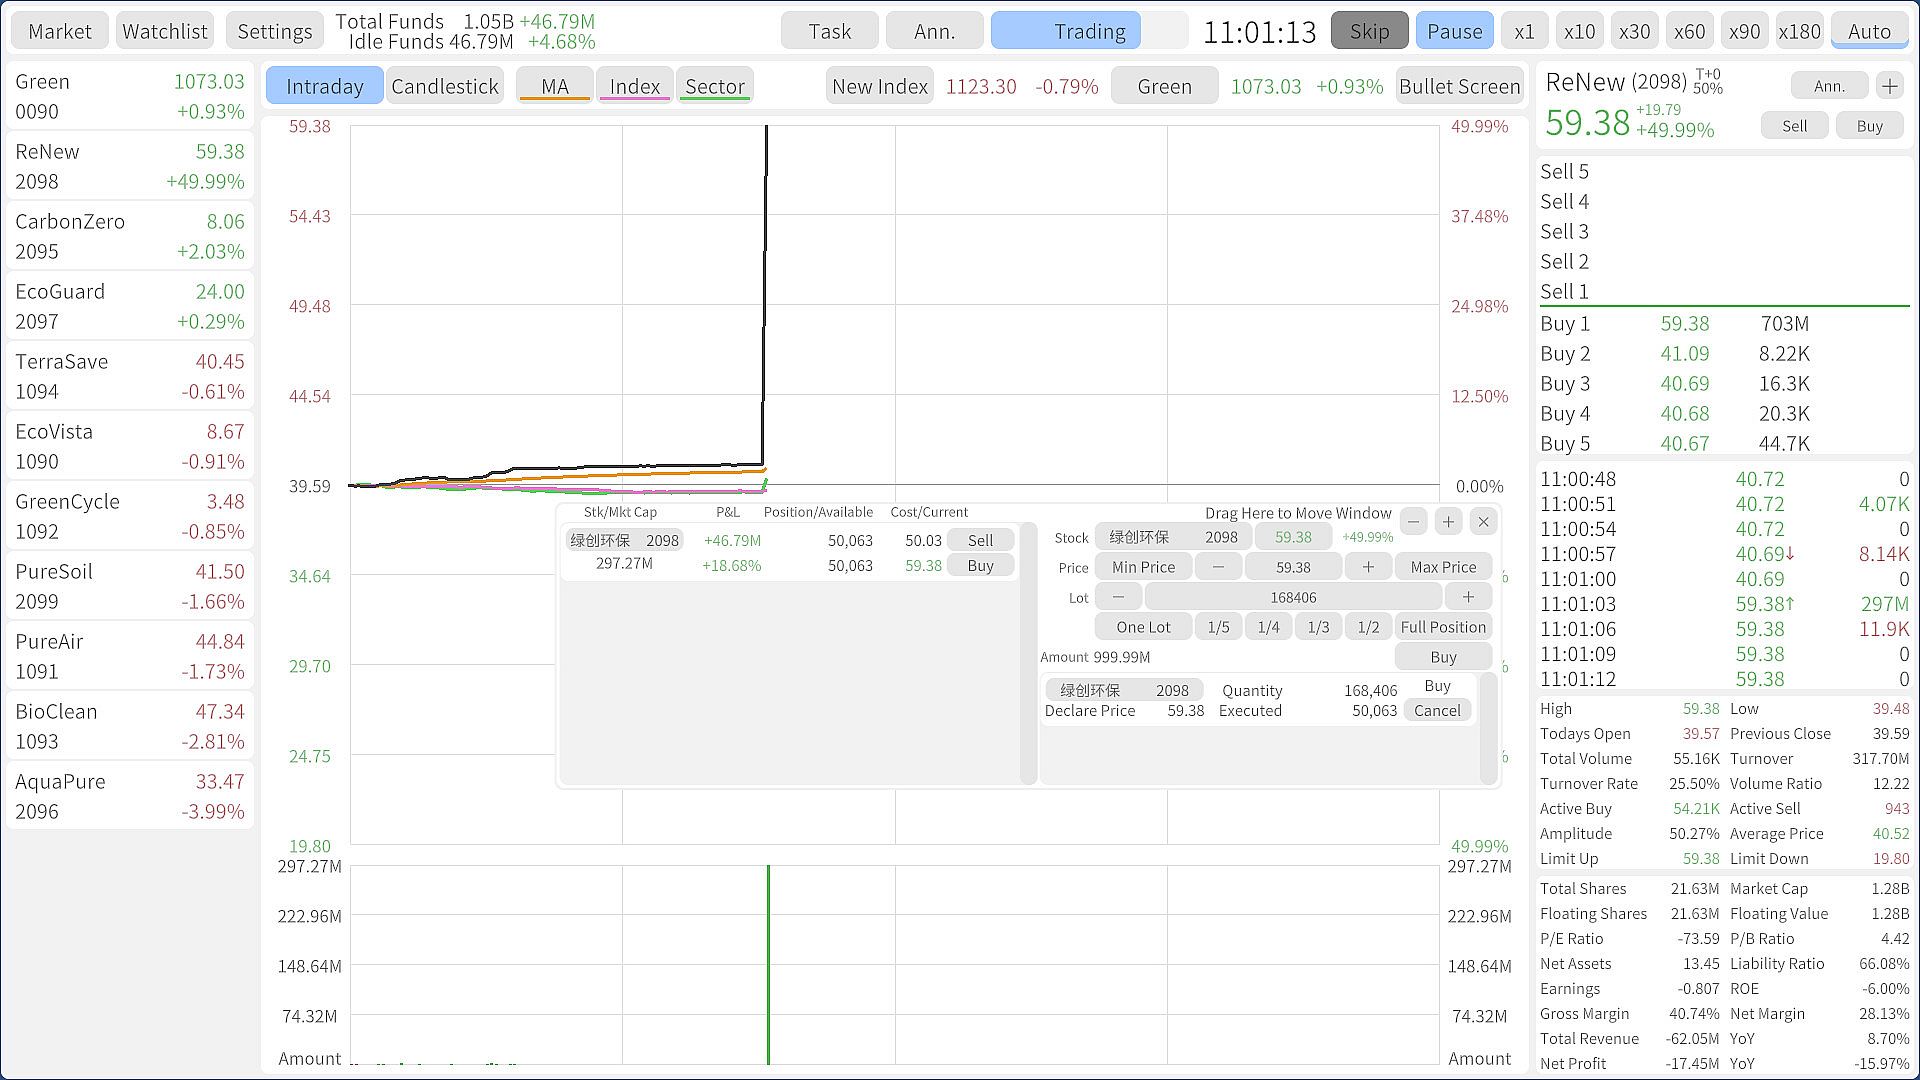Viewport: 1920px width, 1080px height.
Task: Expand the trading window with plus icon
Action: coord(1448,521)
